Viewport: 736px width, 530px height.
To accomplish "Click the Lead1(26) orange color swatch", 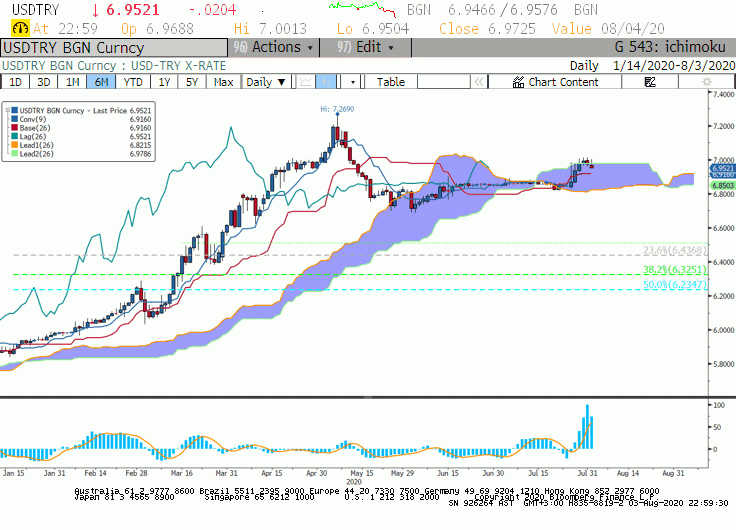I will click(x=15, y=146).
